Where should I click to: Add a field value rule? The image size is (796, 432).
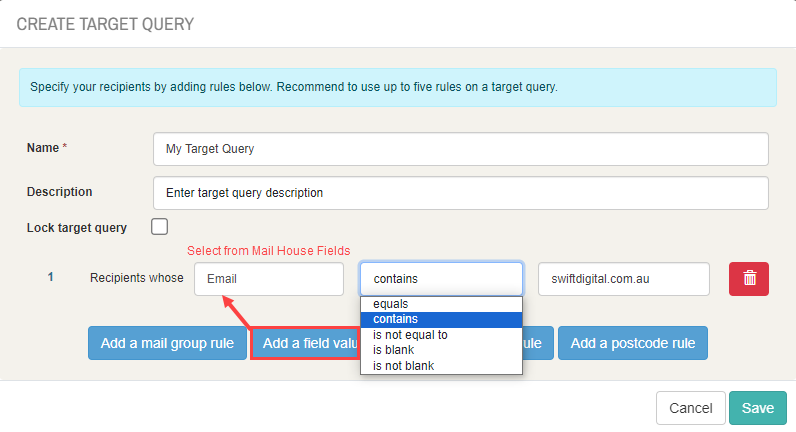coord(306,343)
